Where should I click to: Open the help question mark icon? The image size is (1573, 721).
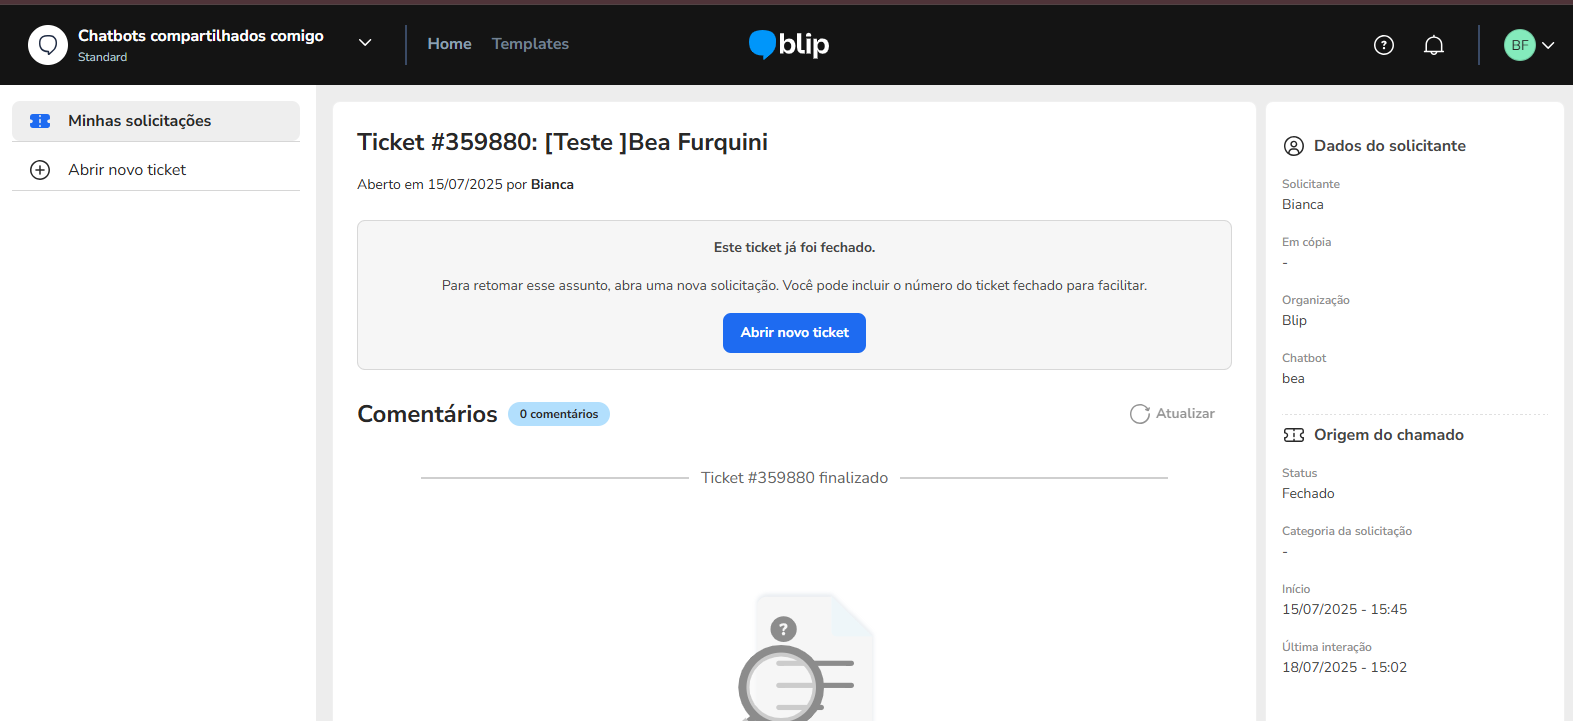coord(1384,45)
